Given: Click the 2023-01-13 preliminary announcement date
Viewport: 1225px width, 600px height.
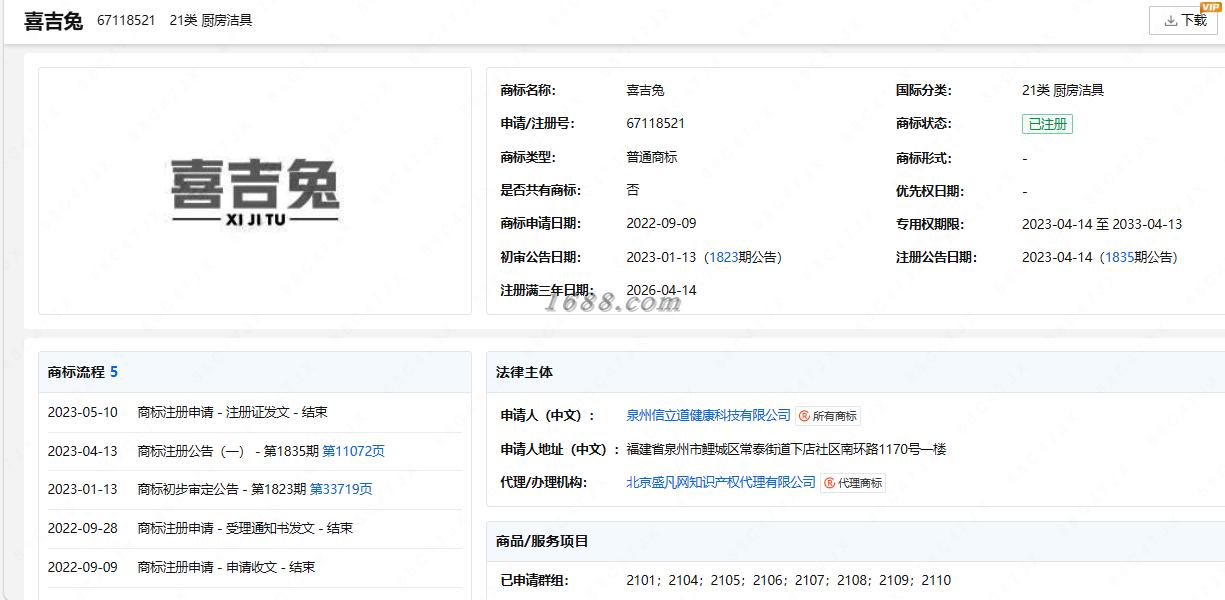Looking at the screenshot, I should pos(661,257).
